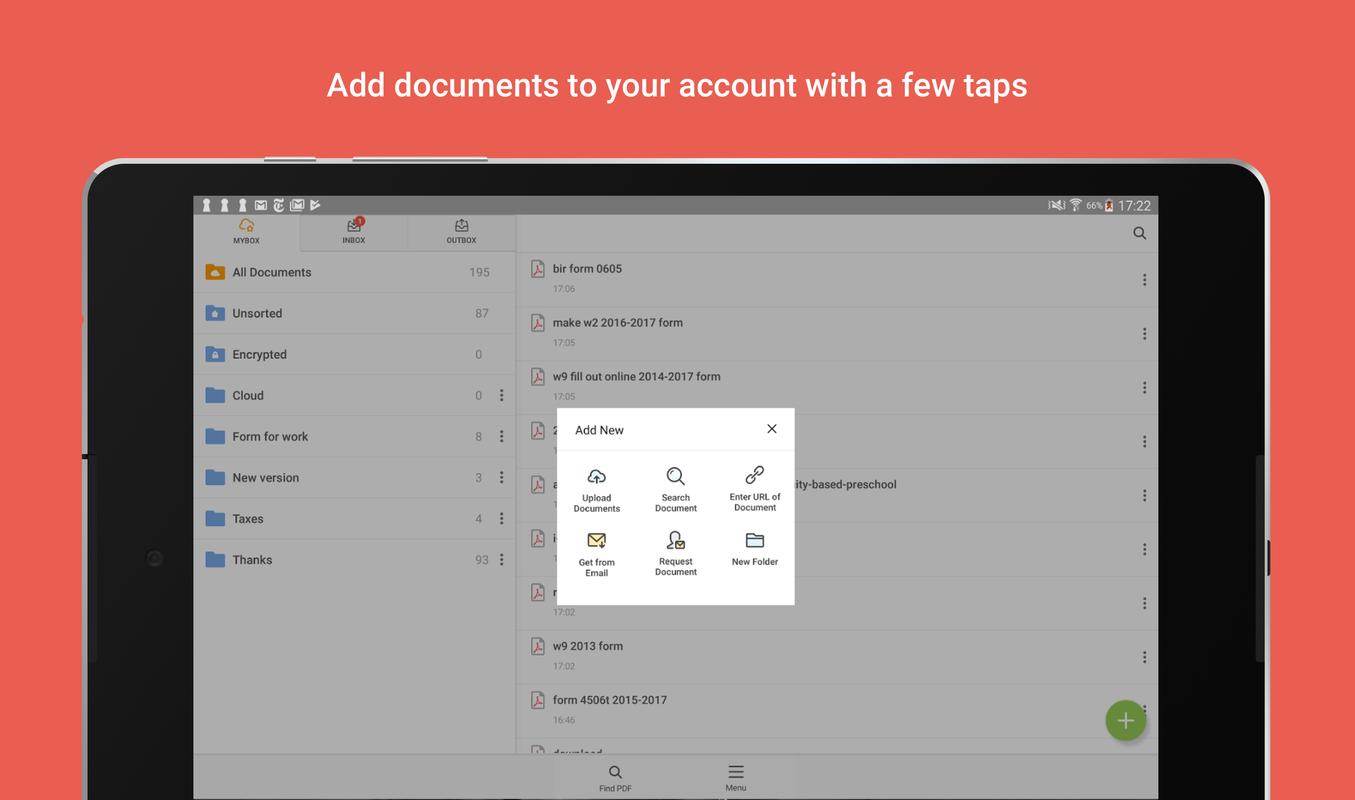Switch to OUTBOX tab
This screenshot has height=800, width=1355.
[x=461, y=232]
